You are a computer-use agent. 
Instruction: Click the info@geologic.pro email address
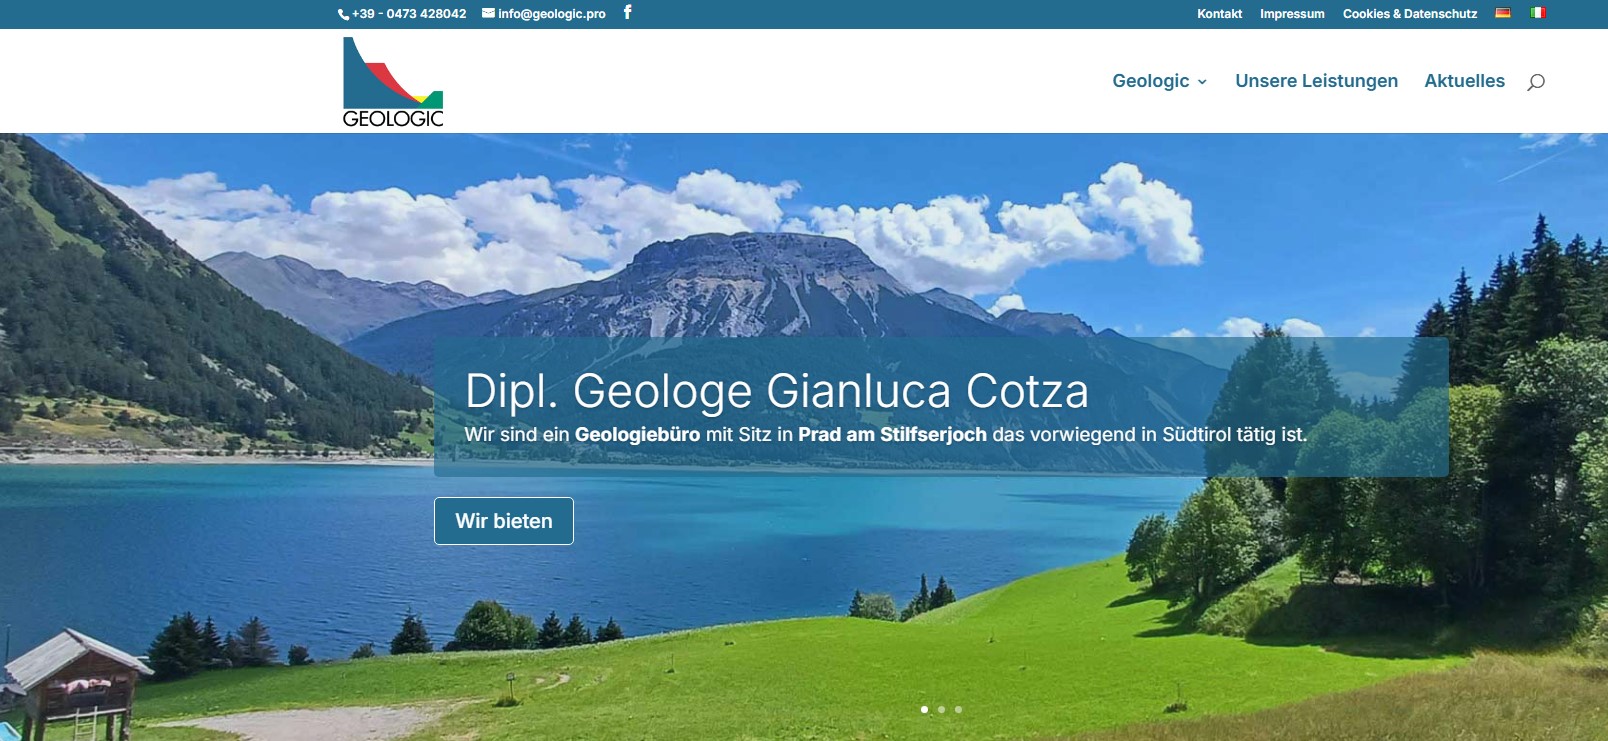click(x=552, y=14)
